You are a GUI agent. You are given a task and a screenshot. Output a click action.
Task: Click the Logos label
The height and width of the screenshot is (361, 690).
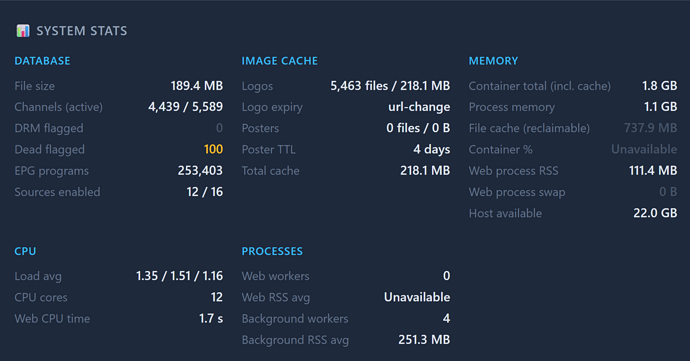[x=257, y=86]
